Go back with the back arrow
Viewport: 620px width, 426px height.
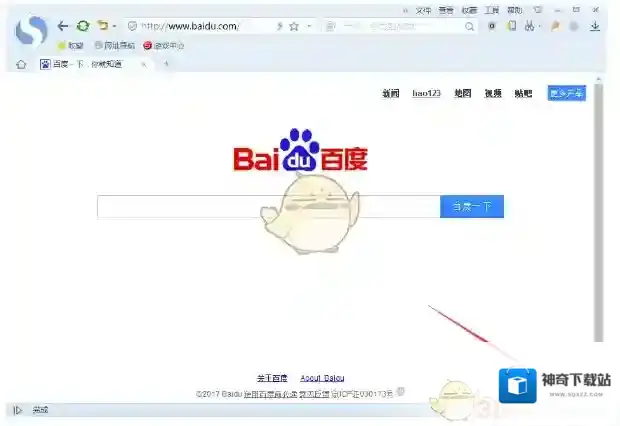[63, 26]
